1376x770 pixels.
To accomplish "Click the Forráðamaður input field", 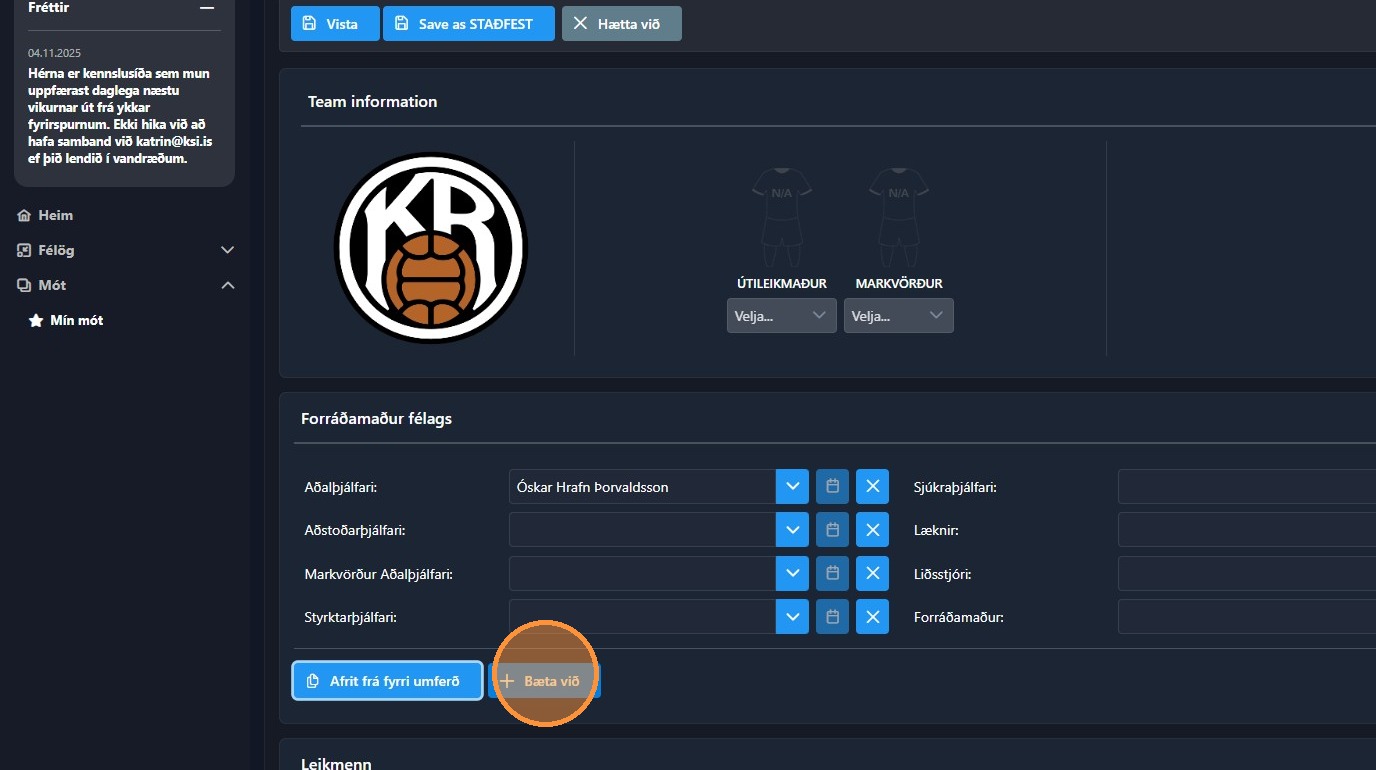I will tap(1247, 617).
